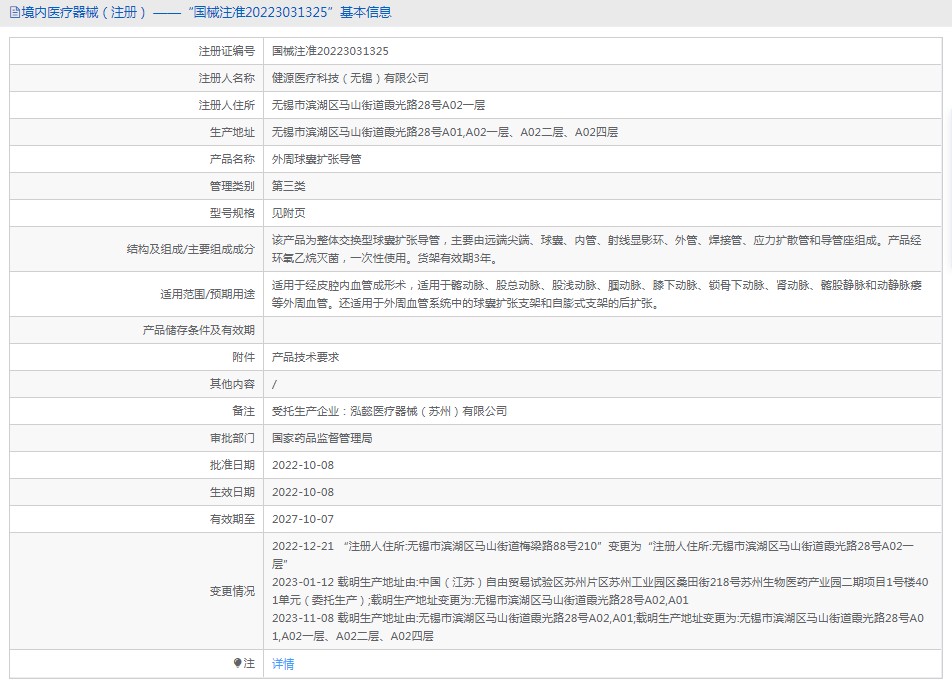This screenshot has width=952, height=685.
Task: Click the document icon in the page header
Action: [x=15, y=12]
